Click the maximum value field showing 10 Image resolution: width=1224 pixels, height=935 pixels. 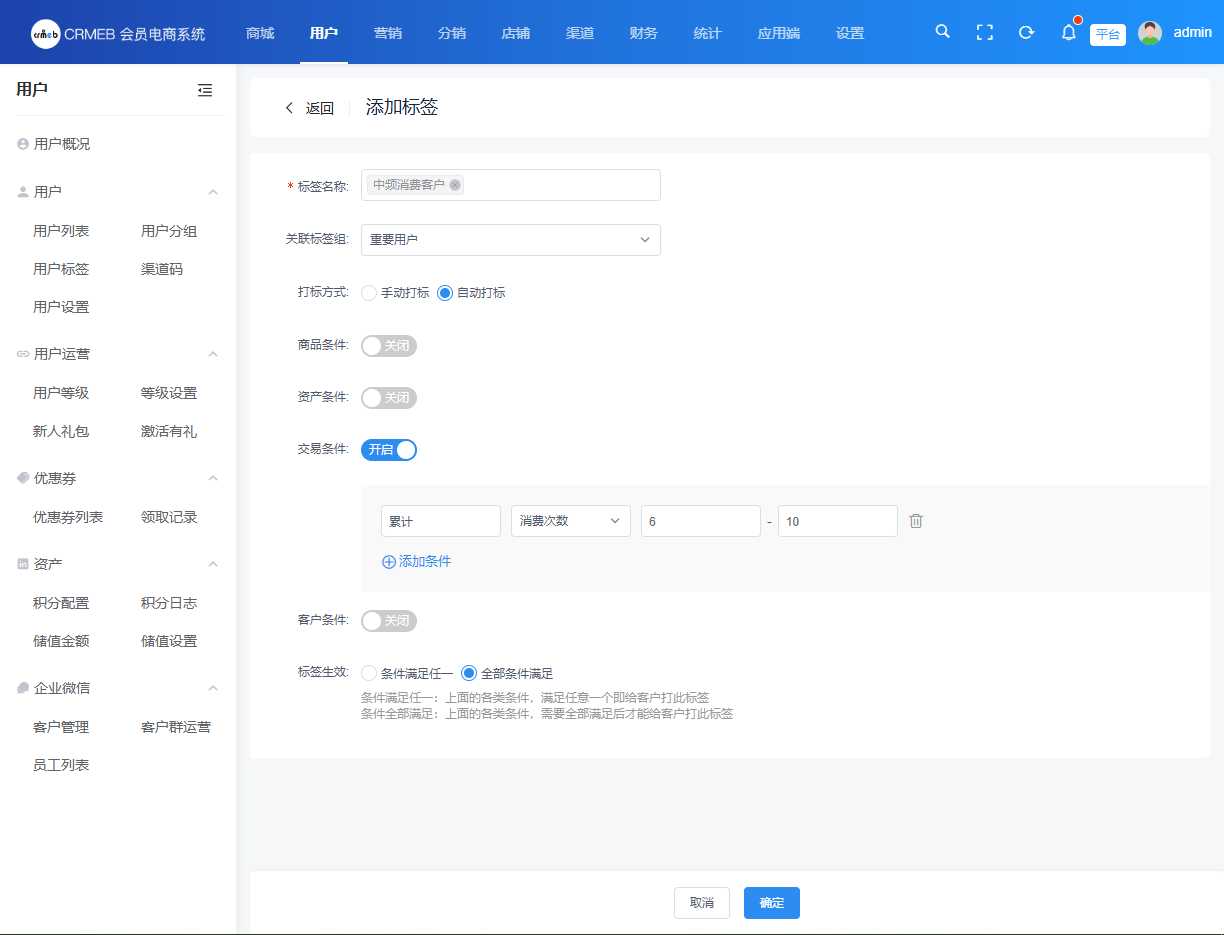(837, 521)
